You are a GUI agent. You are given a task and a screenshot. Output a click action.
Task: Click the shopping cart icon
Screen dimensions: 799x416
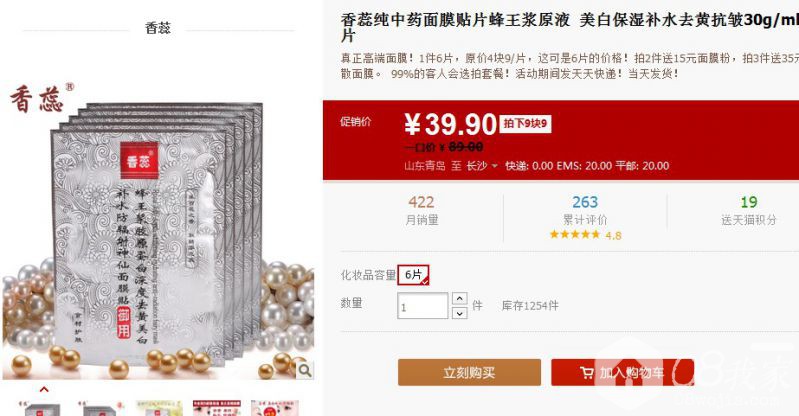[x=587, y=373]
